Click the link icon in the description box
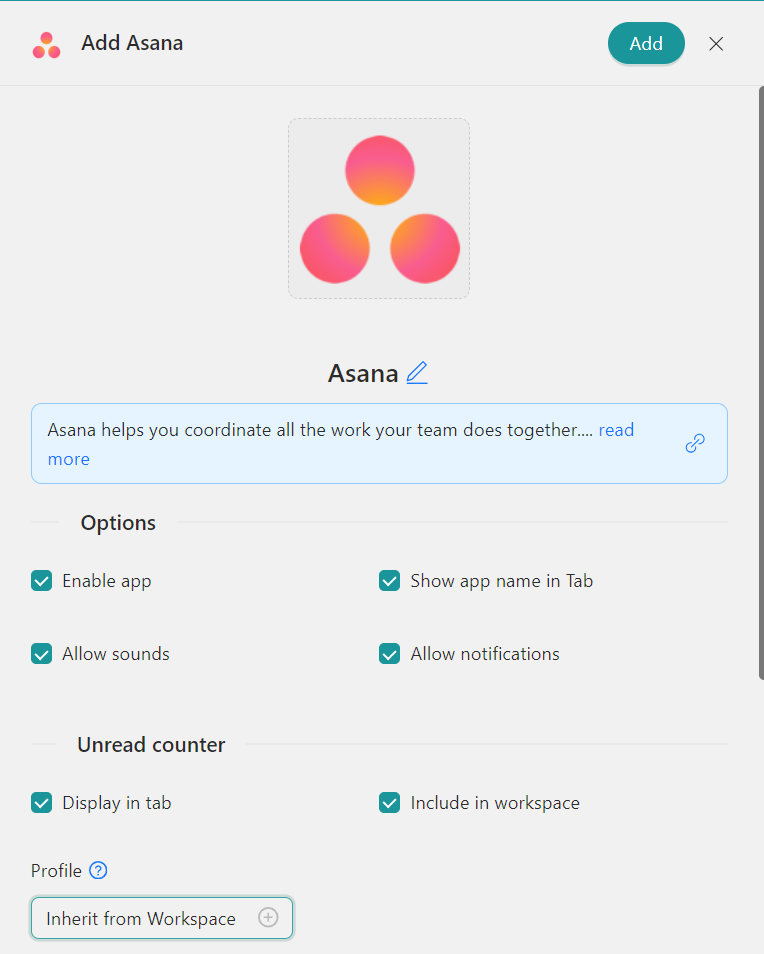Image resolution: width=764 pixels, height=954 pixels. tap(695, 444)
